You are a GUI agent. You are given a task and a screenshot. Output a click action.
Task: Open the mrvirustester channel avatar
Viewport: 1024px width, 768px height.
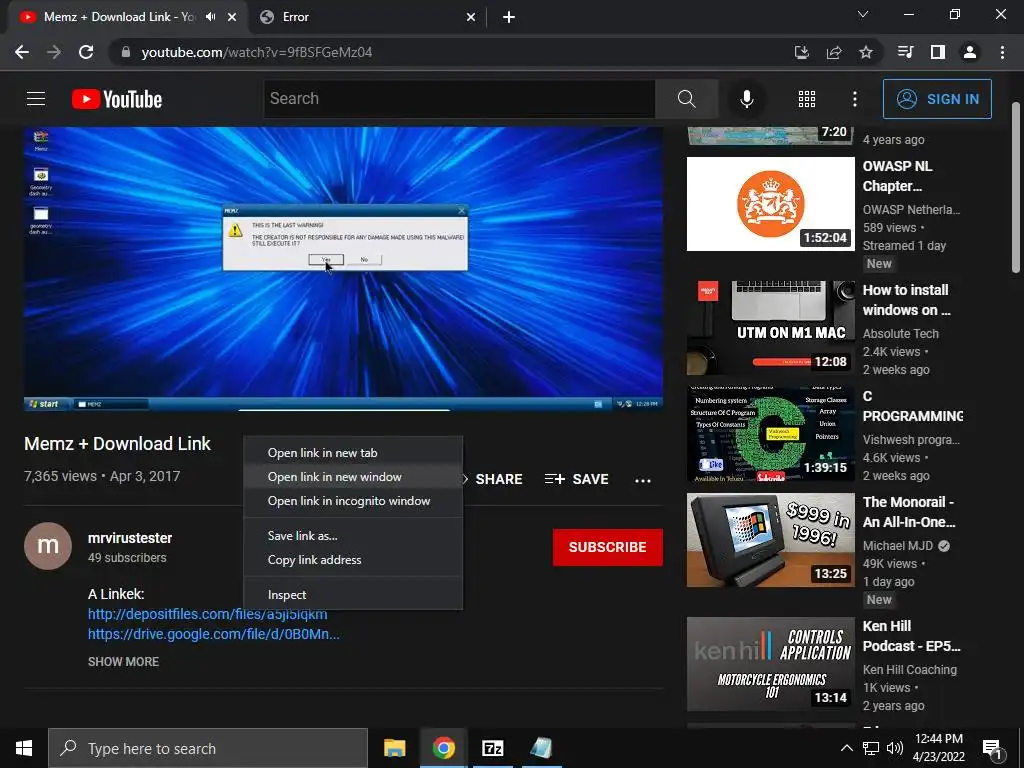click(x=48, y=546)
